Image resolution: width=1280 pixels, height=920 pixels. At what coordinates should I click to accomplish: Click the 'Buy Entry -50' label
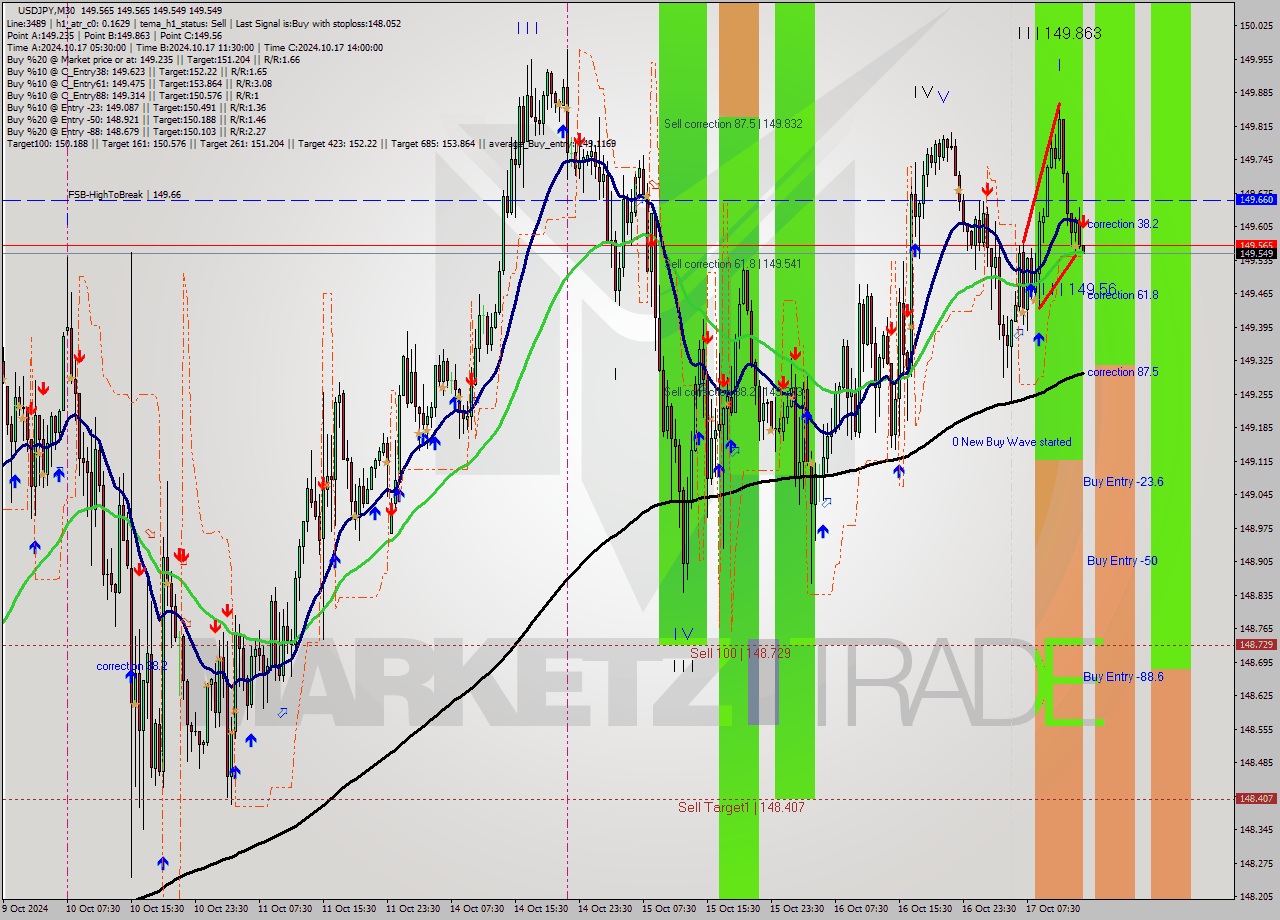1122,561
